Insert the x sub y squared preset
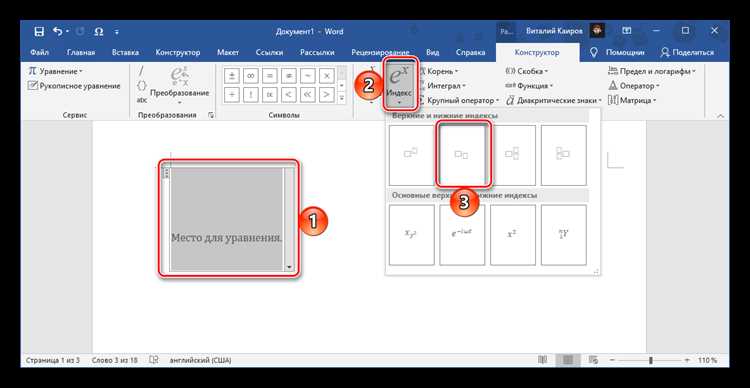The height and width of the screenshot is (388, 750). coord(411,235)
